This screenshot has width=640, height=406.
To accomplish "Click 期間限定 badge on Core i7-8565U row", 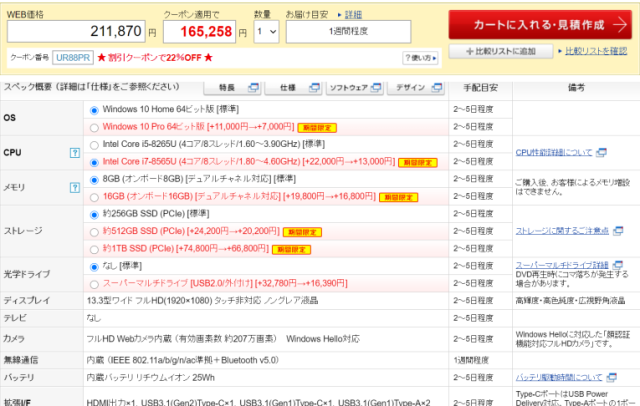I will pyautogui.click(x=418, y=162).
